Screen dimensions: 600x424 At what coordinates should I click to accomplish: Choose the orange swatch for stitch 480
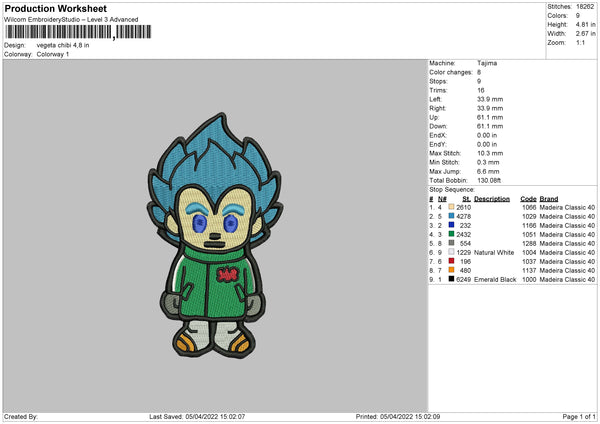[x=451, y=270]
